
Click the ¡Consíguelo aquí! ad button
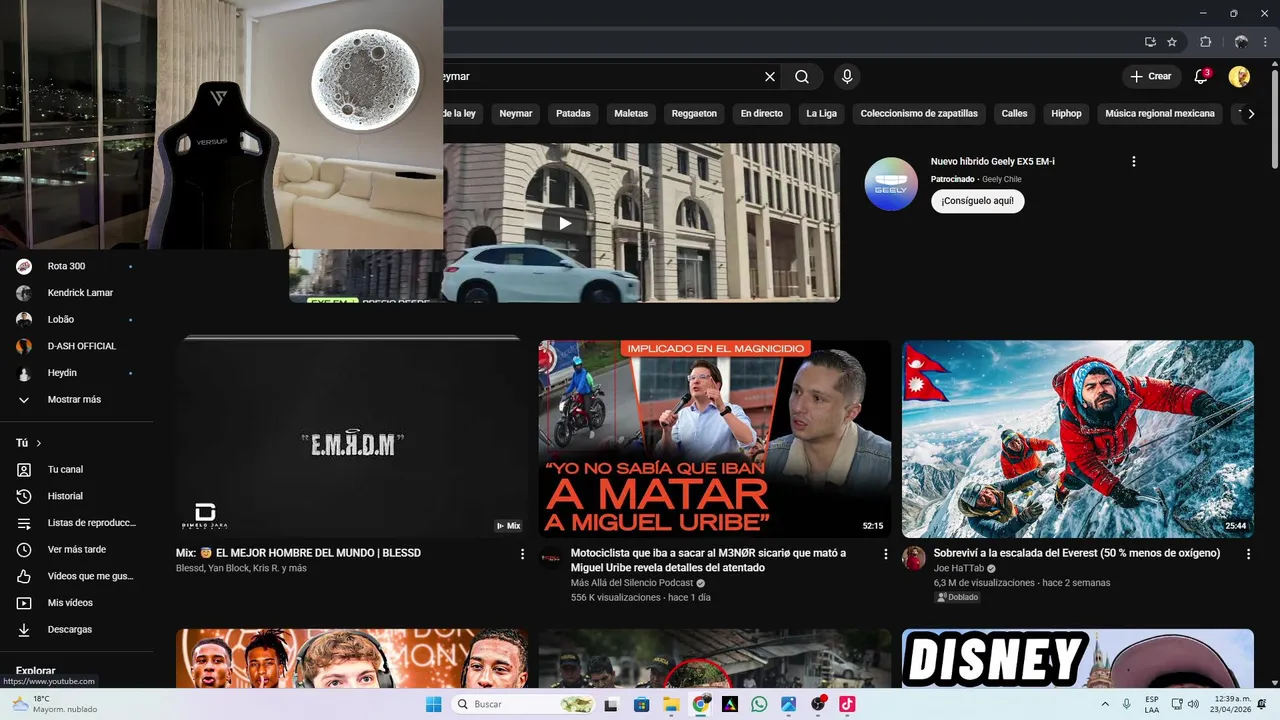[978, 201]
